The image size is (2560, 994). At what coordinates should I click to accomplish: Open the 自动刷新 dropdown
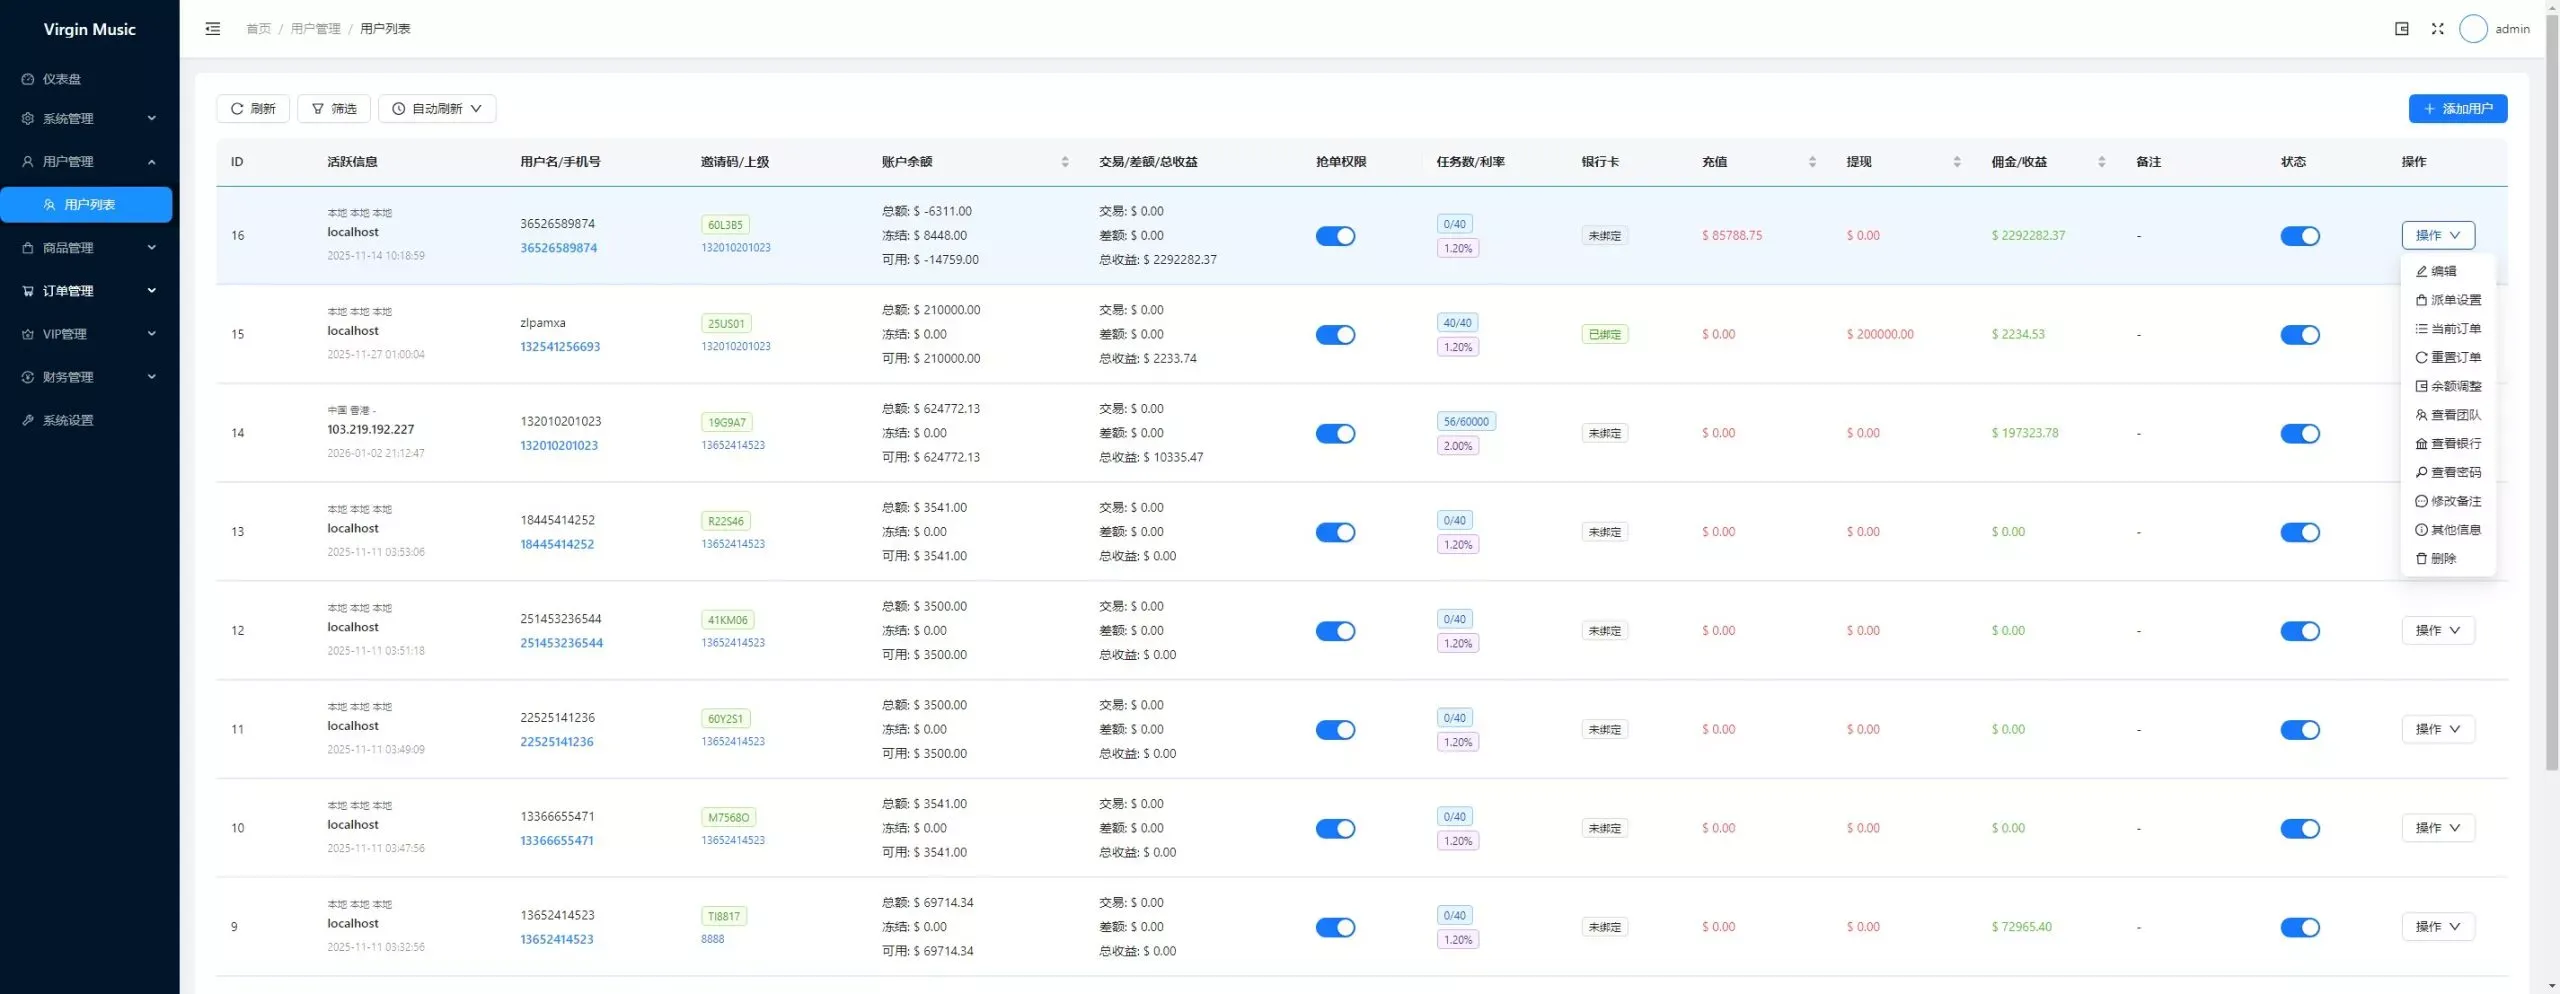437,109
